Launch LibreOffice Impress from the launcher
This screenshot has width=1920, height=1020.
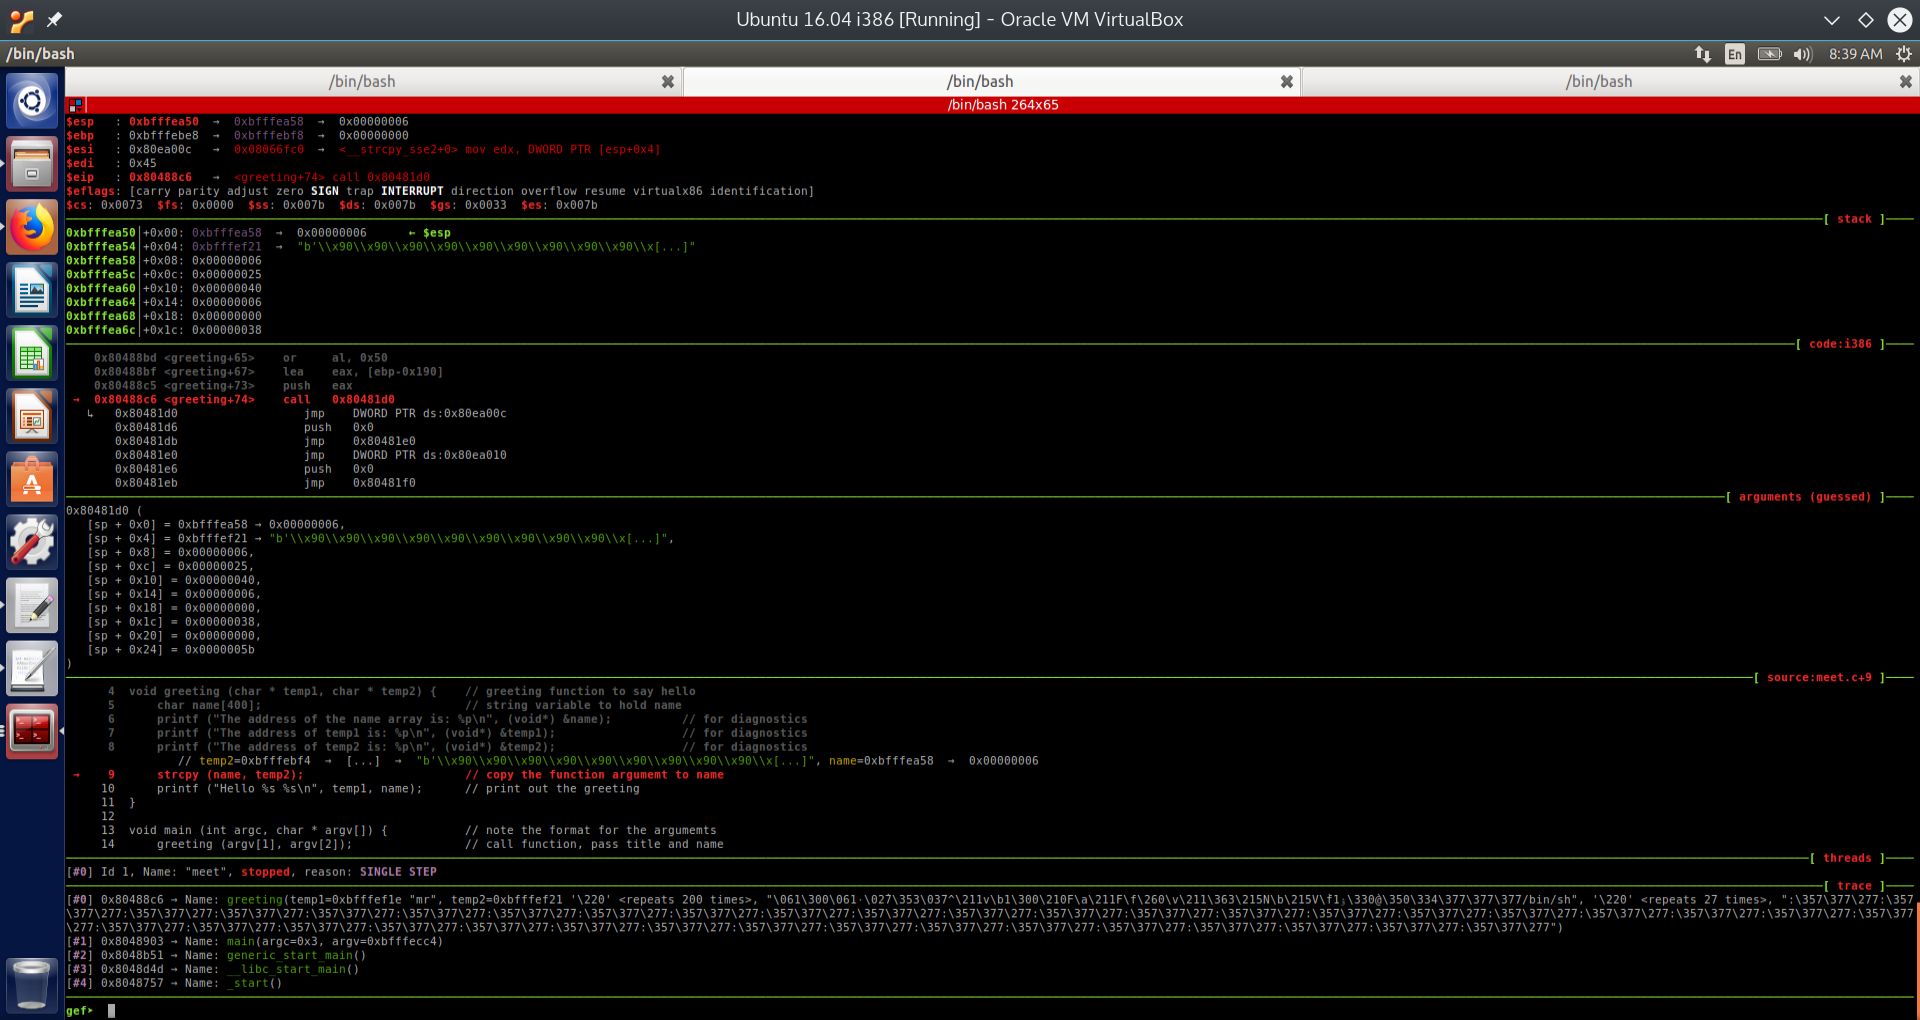pyautogui.click(x=33, y=415)
